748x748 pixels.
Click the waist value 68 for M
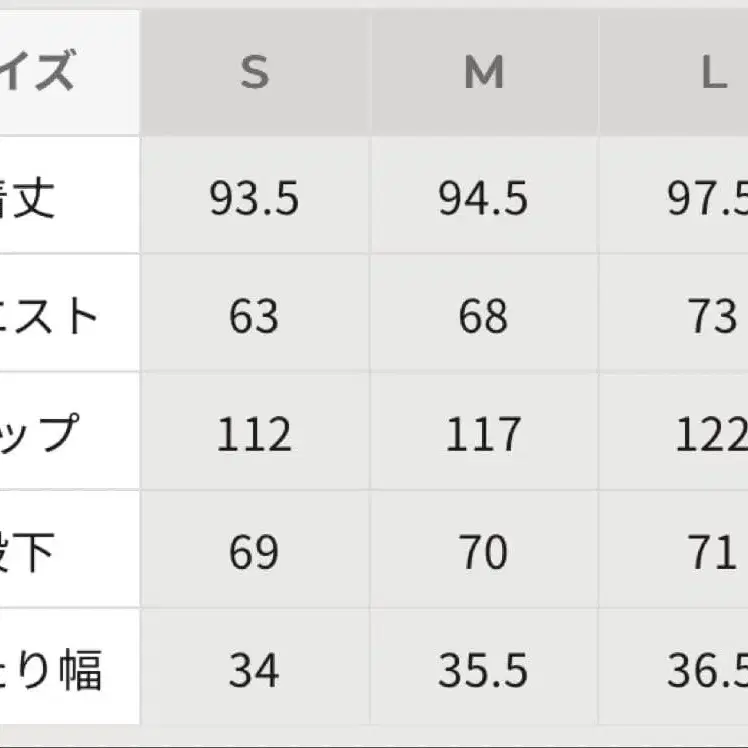pos(484,317)
